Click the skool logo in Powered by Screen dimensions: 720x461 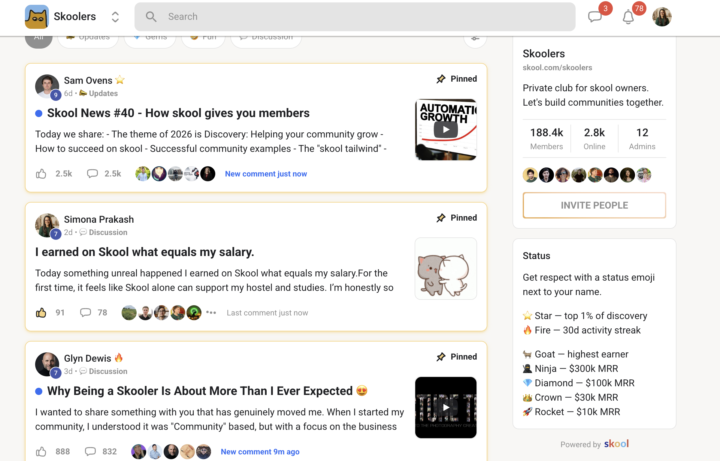coord(616,444)
